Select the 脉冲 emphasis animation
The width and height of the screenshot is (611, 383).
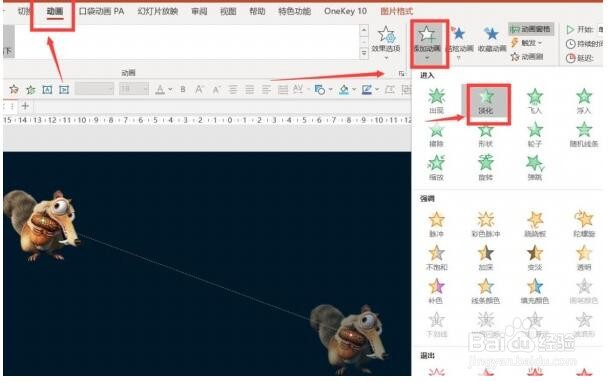(x=436, y=225)
